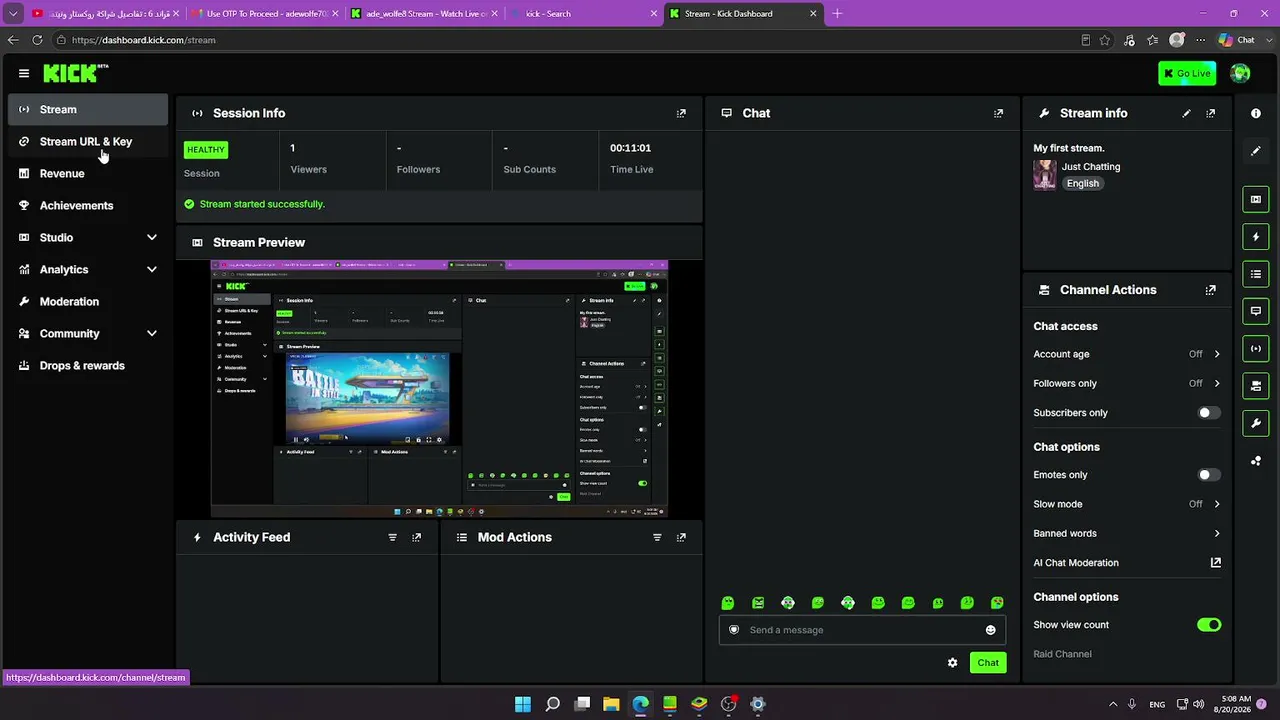Click the Go Live button

(x=1187, y=73)
